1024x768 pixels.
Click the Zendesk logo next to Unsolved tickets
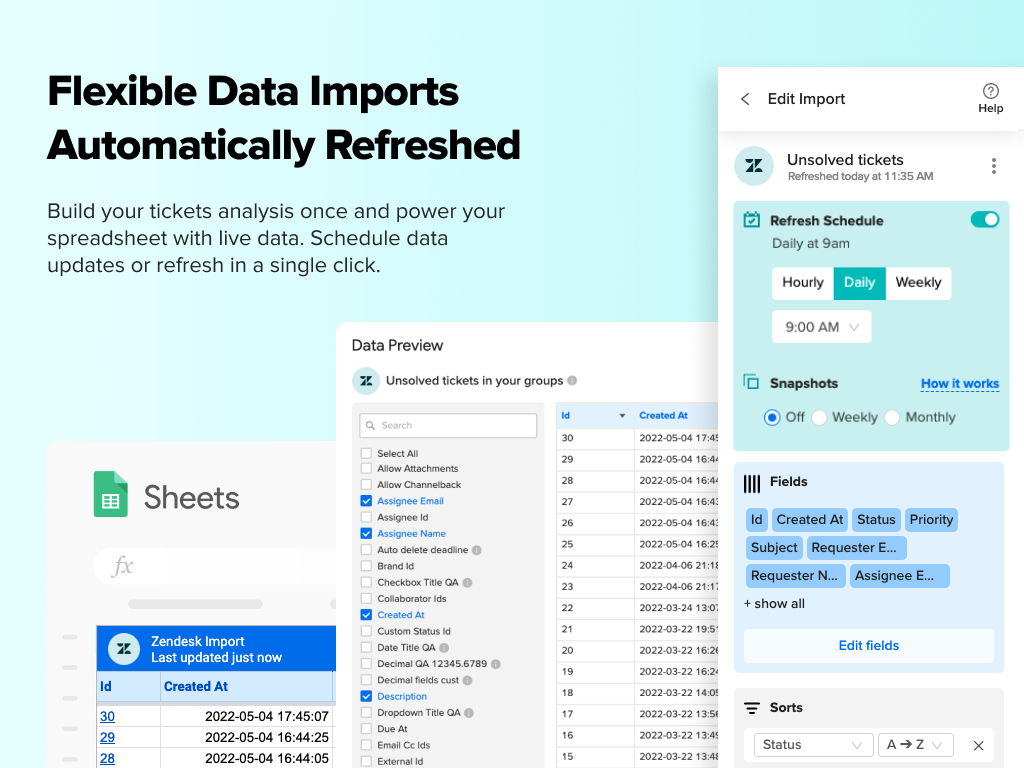tap(754, 166)
